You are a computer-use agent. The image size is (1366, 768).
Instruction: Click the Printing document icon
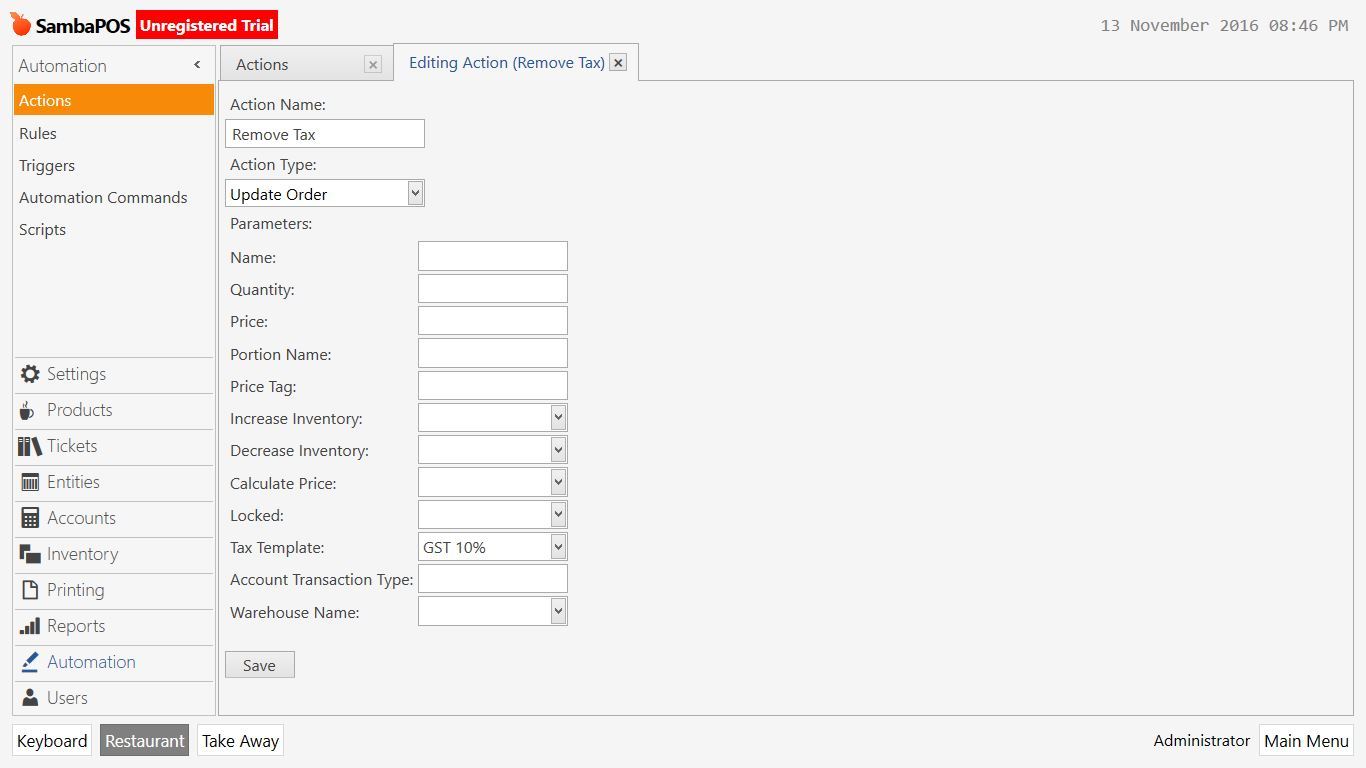(x=30, y=590)
